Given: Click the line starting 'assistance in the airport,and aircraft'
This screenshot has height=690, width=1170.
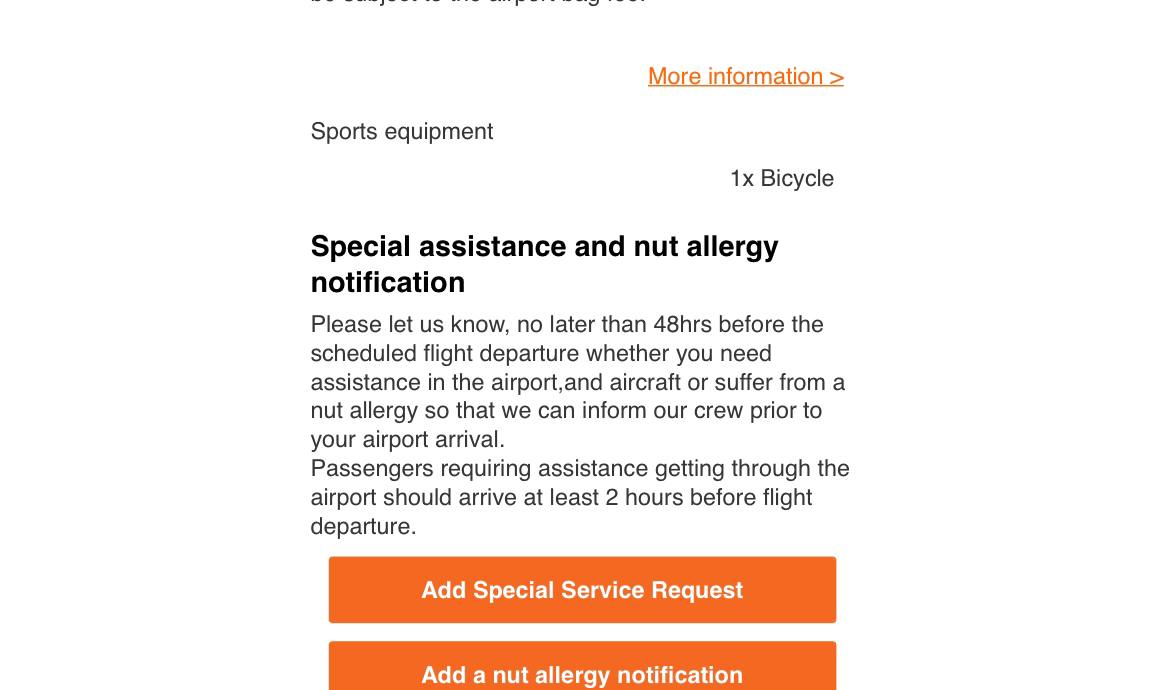Looking at the screenshot, I should (577, 383).
